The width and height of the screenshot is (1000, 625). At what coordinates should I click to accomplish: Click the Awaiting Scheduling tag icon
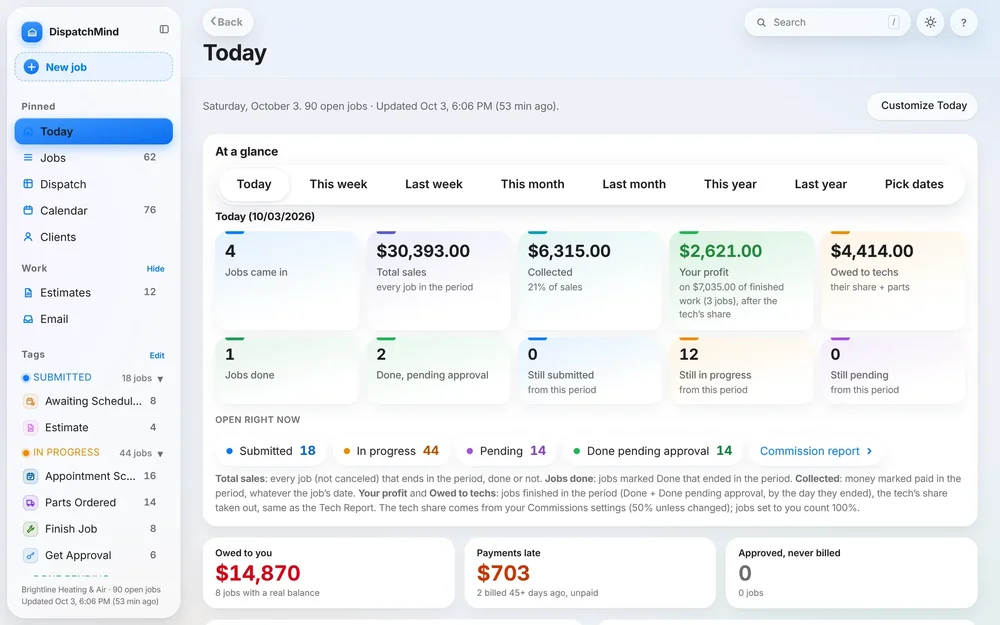click(x=30, y=401)
